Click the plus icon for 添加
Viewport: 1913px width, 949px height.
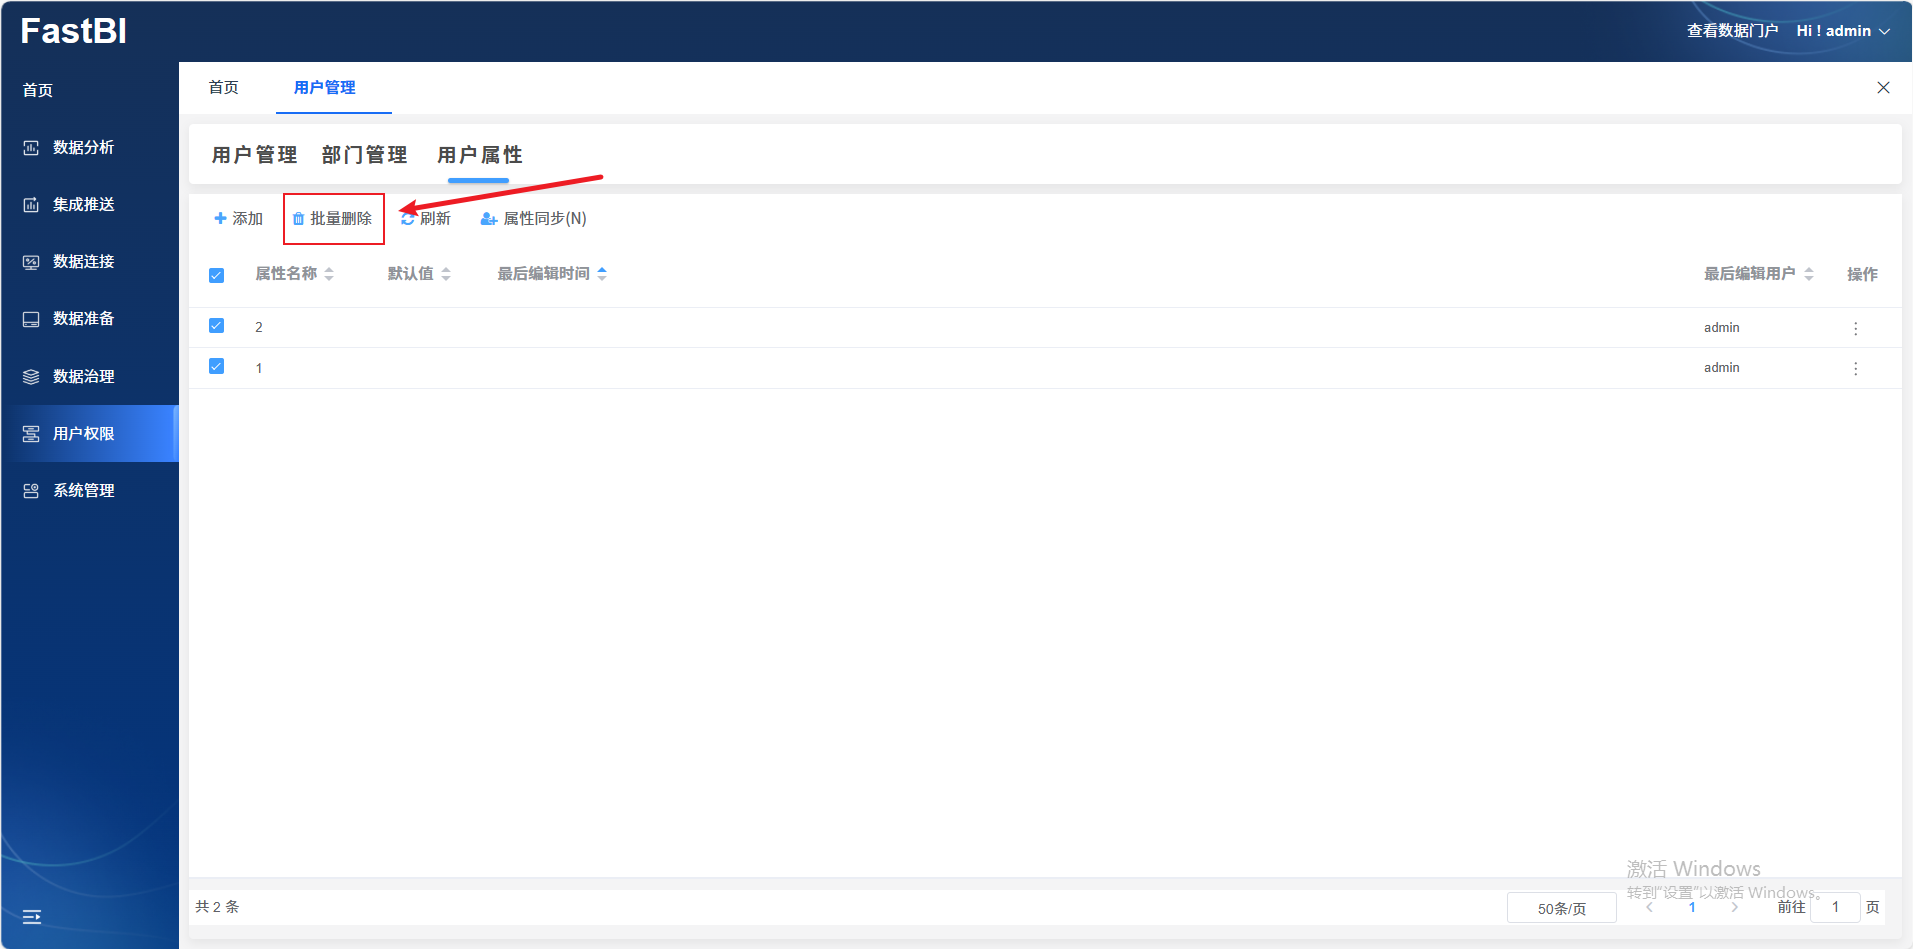220,218
